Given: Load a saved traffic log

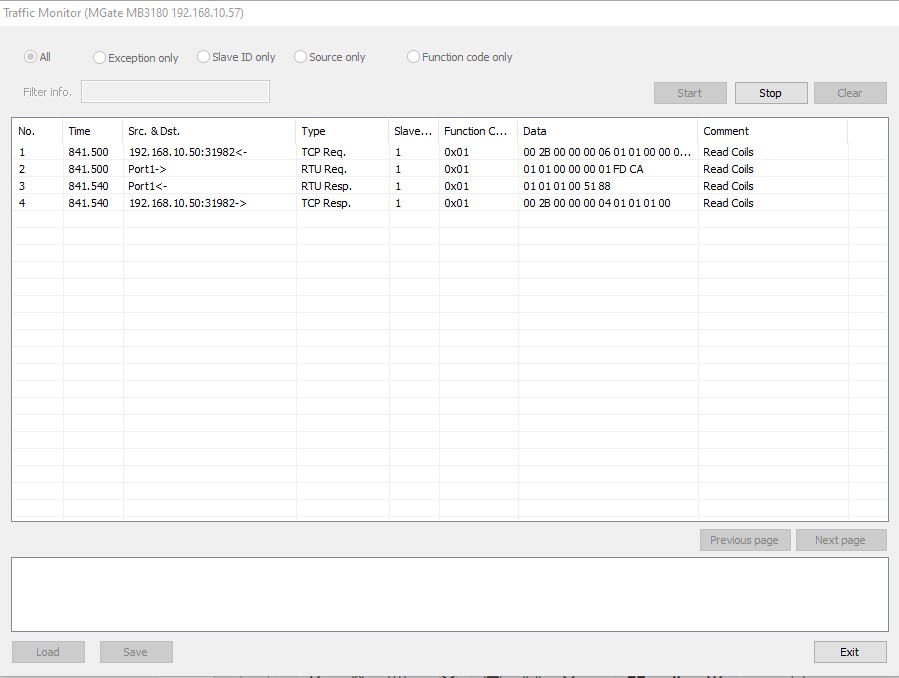Looking at the screenshot, I should pos(48,652).
